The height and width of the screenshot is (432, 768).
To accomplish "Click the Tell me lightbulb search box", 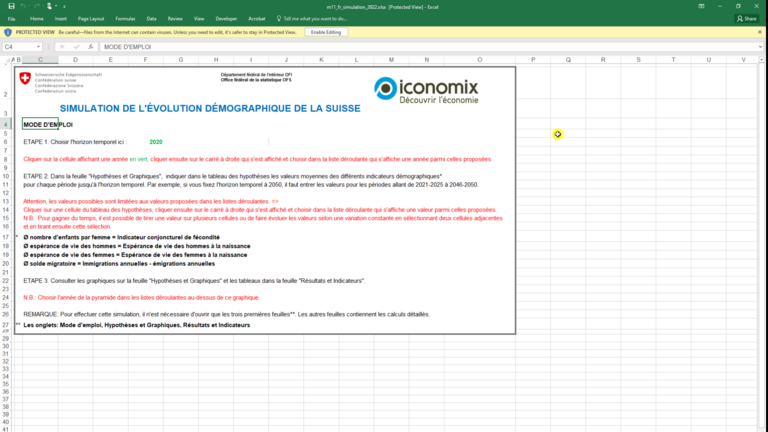I will (x=312, y=19).
